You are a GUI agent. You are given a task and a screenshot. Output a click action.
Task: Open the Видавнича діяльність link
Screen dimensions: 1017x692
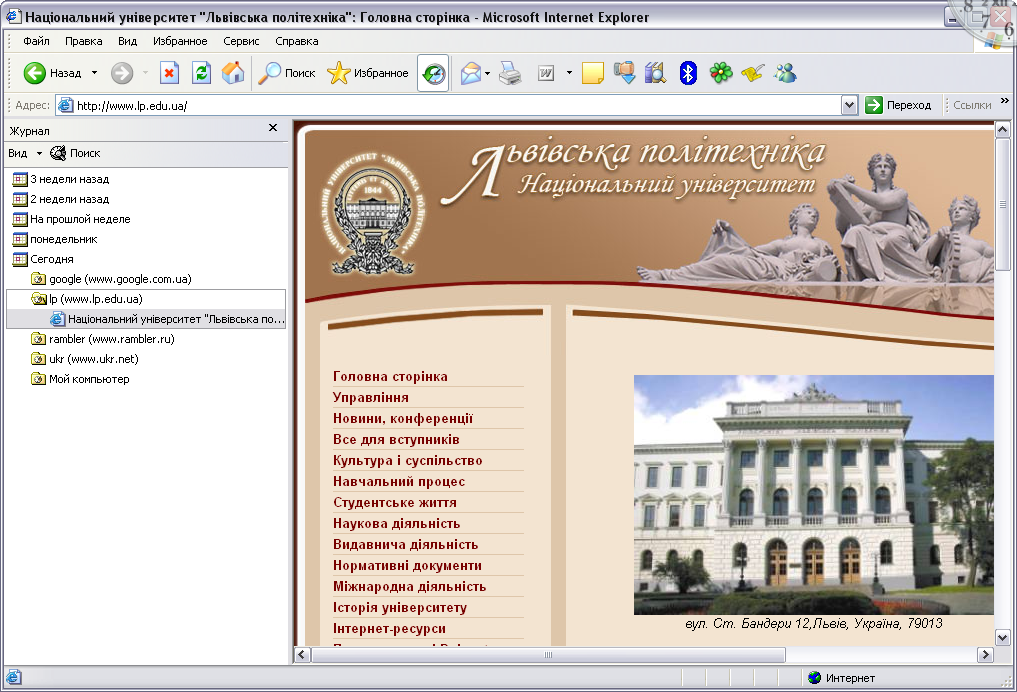tap(405, 545)
